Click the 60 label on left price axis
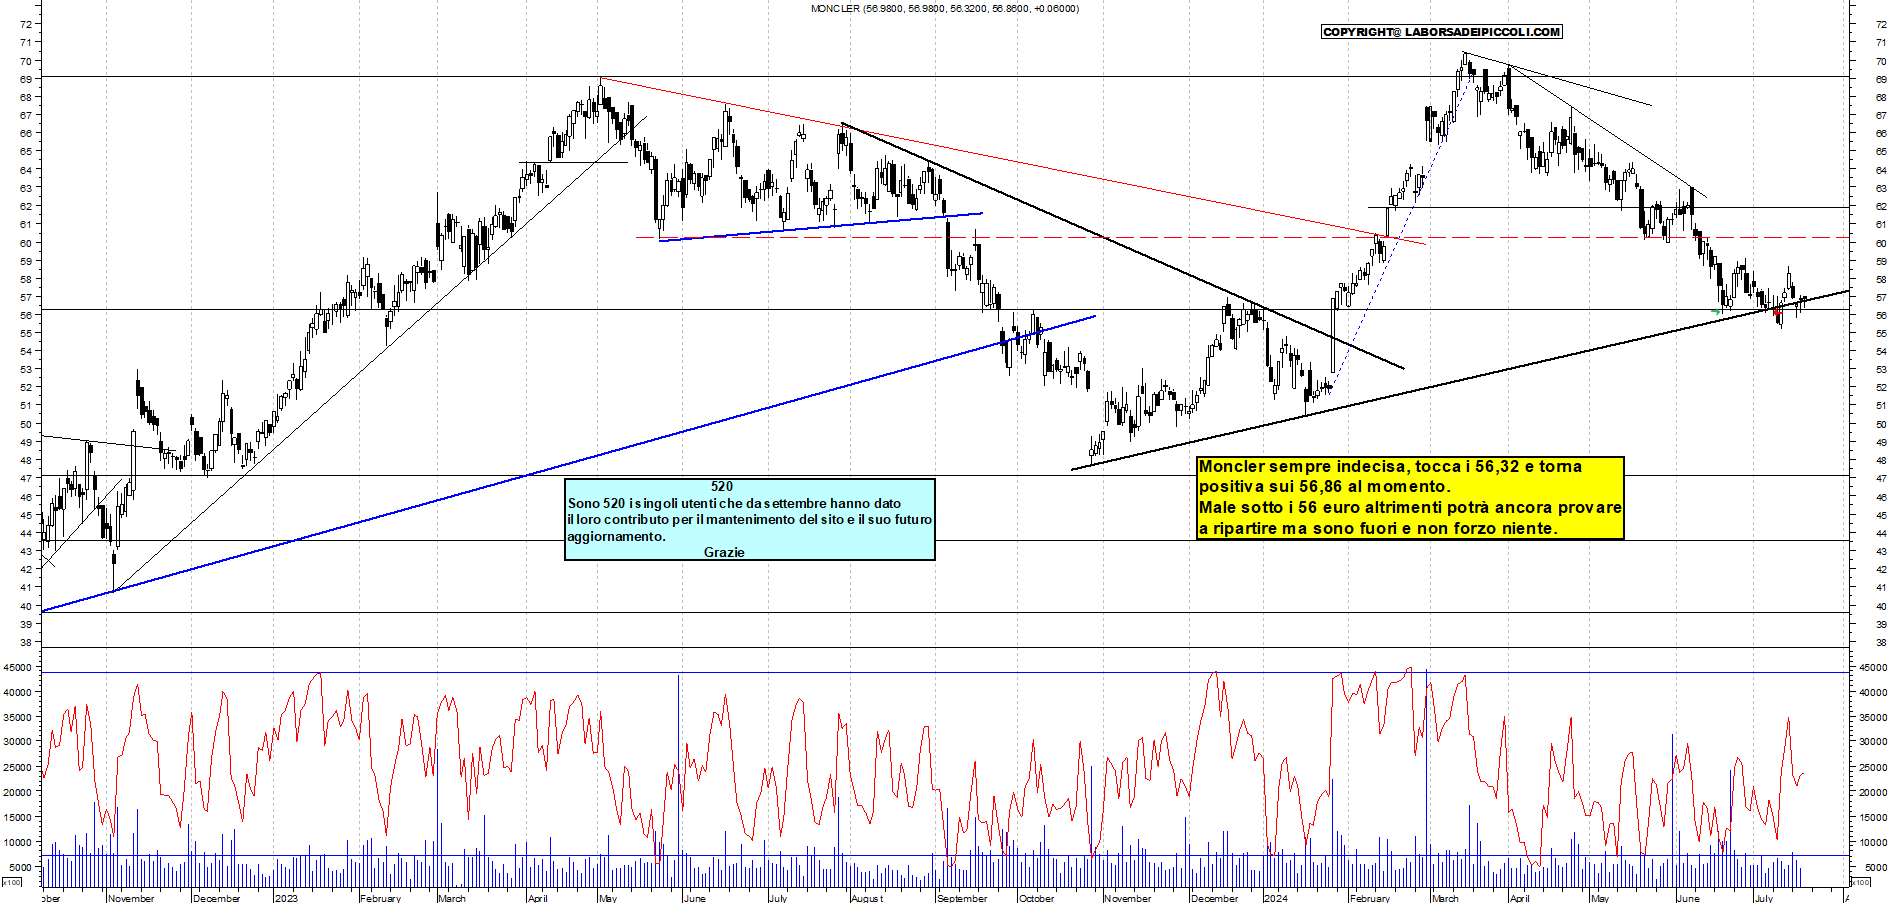Image resolution: width=1890 pixels, height=903 pixels. click(x=25, y=243)
